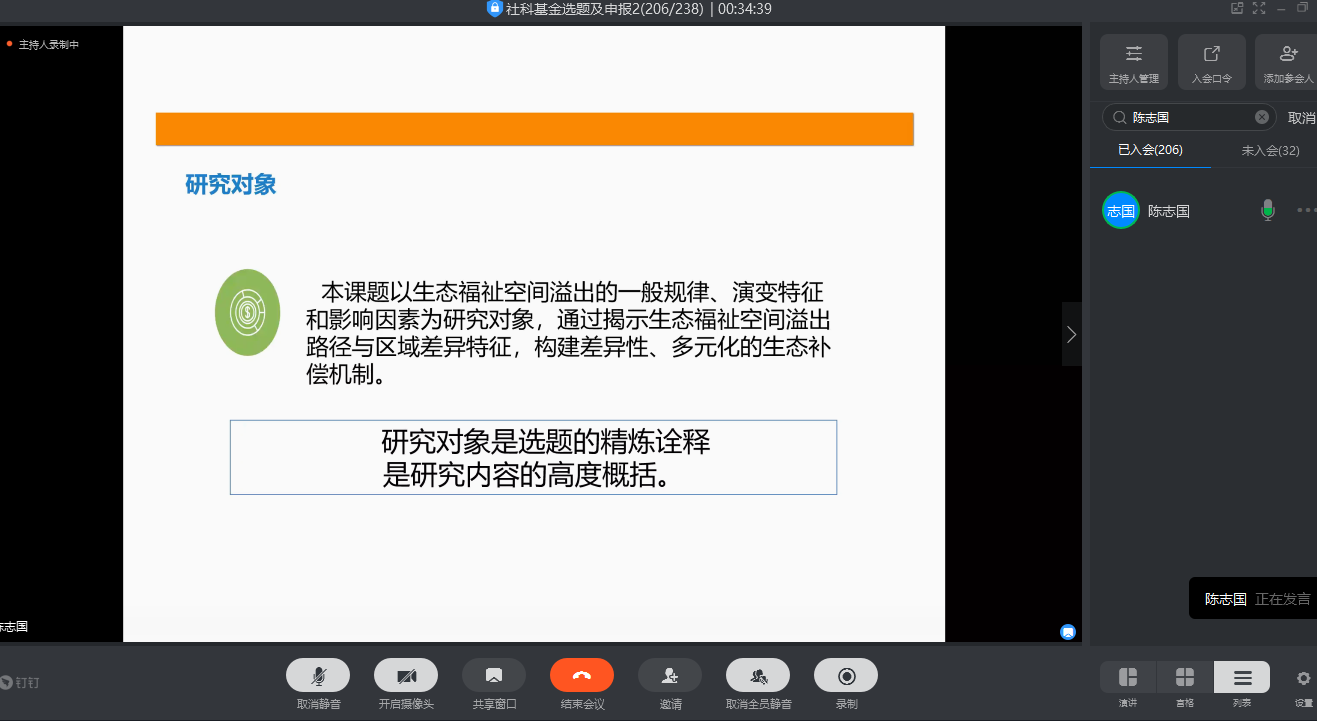Open more options for 陈志国
1317x721 pixels.
pyautogui.click(x=1306, y=210)
